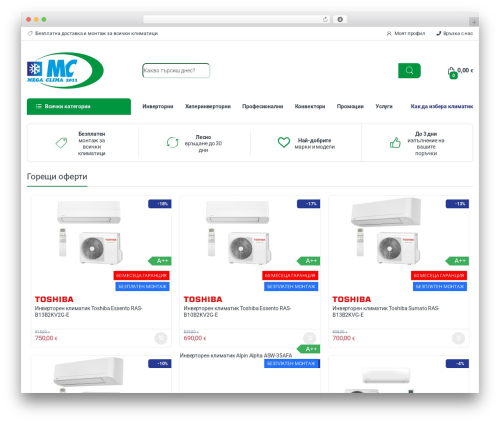This screenshot has height=423, width=500.
Task: Click the refresh arrows easy return icon
Action: 172,142
